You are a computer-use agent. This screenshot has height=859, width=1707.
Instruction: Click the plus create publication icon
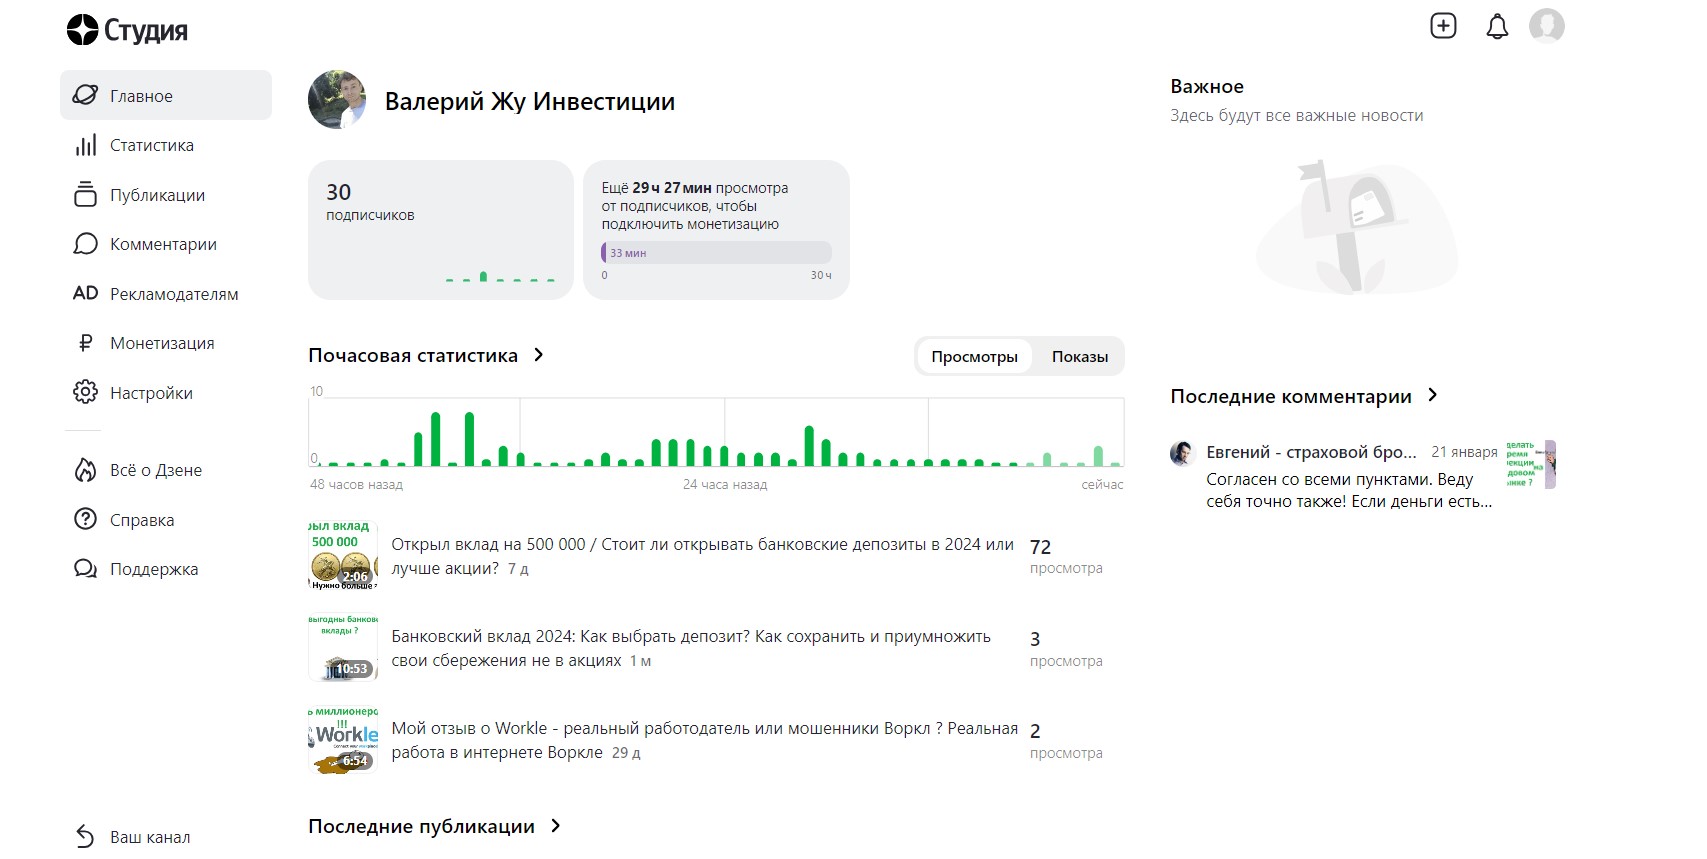coord(1443,26)
